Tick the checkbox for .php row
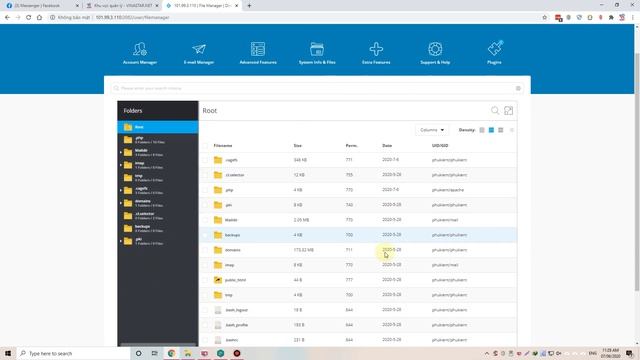The height and width of the screenshot is (360, 640). click(205, 190)
